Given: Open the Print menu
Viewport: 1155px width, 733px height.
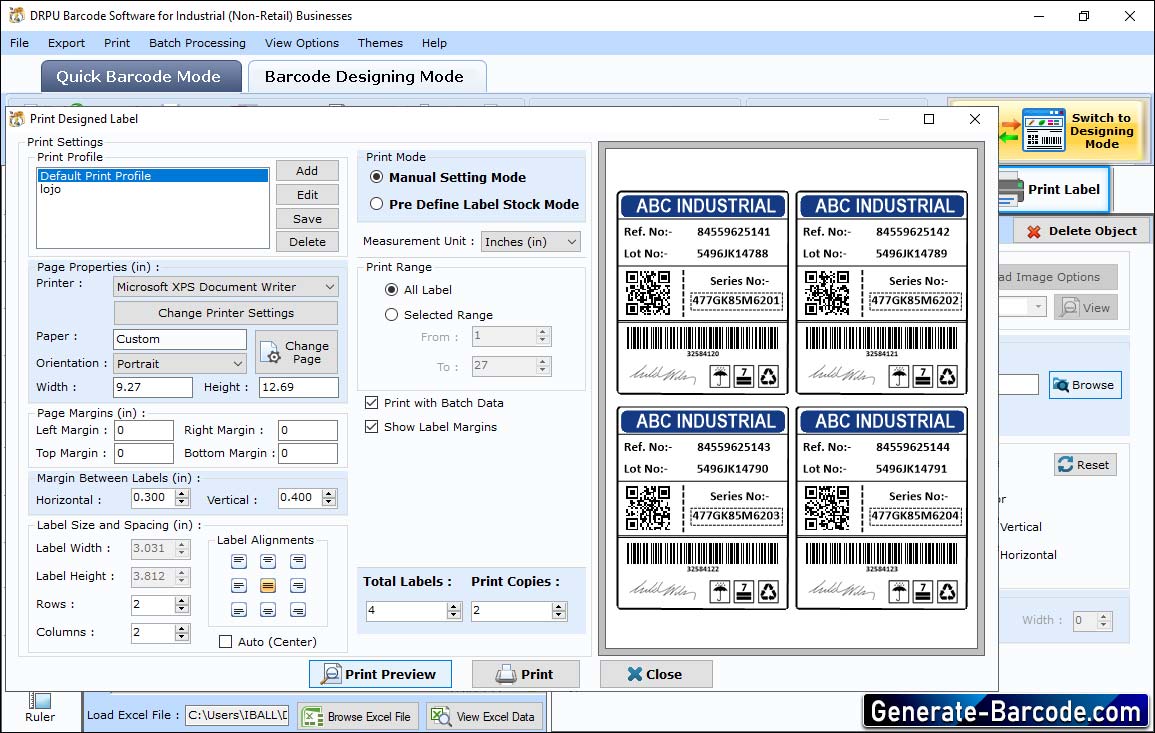Looking at the screenshot, I should point(116,43).
